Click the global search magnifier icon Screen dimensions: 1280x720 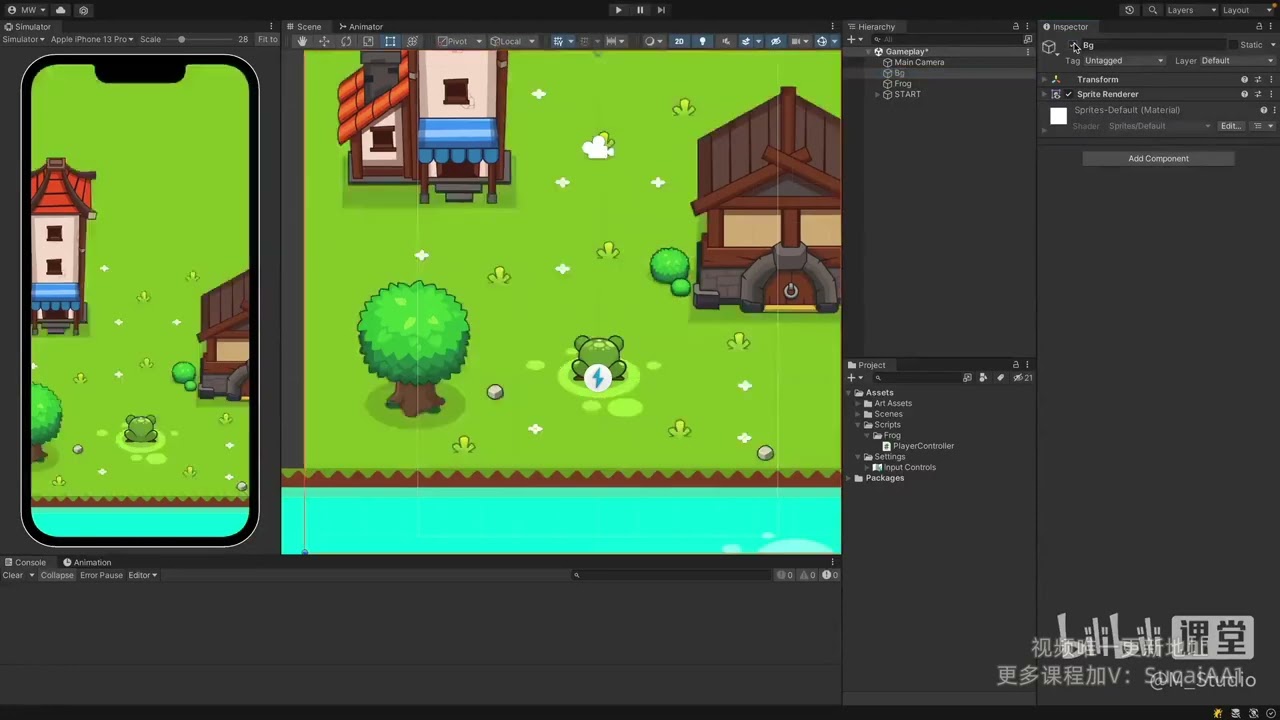click(x=1153, y=10)
